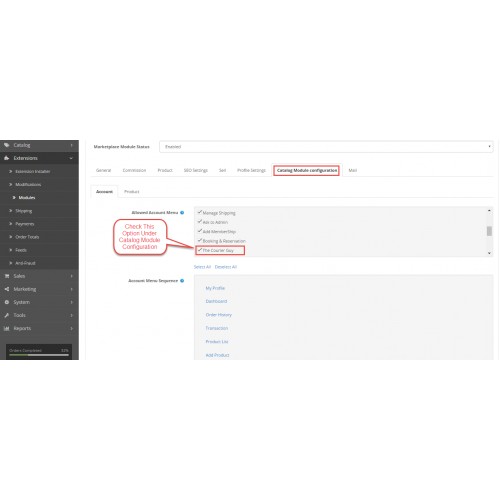Open the Catalog Module configuration tab
The image size is (500, 500).
pyautogui.click(x=307, y=170)
